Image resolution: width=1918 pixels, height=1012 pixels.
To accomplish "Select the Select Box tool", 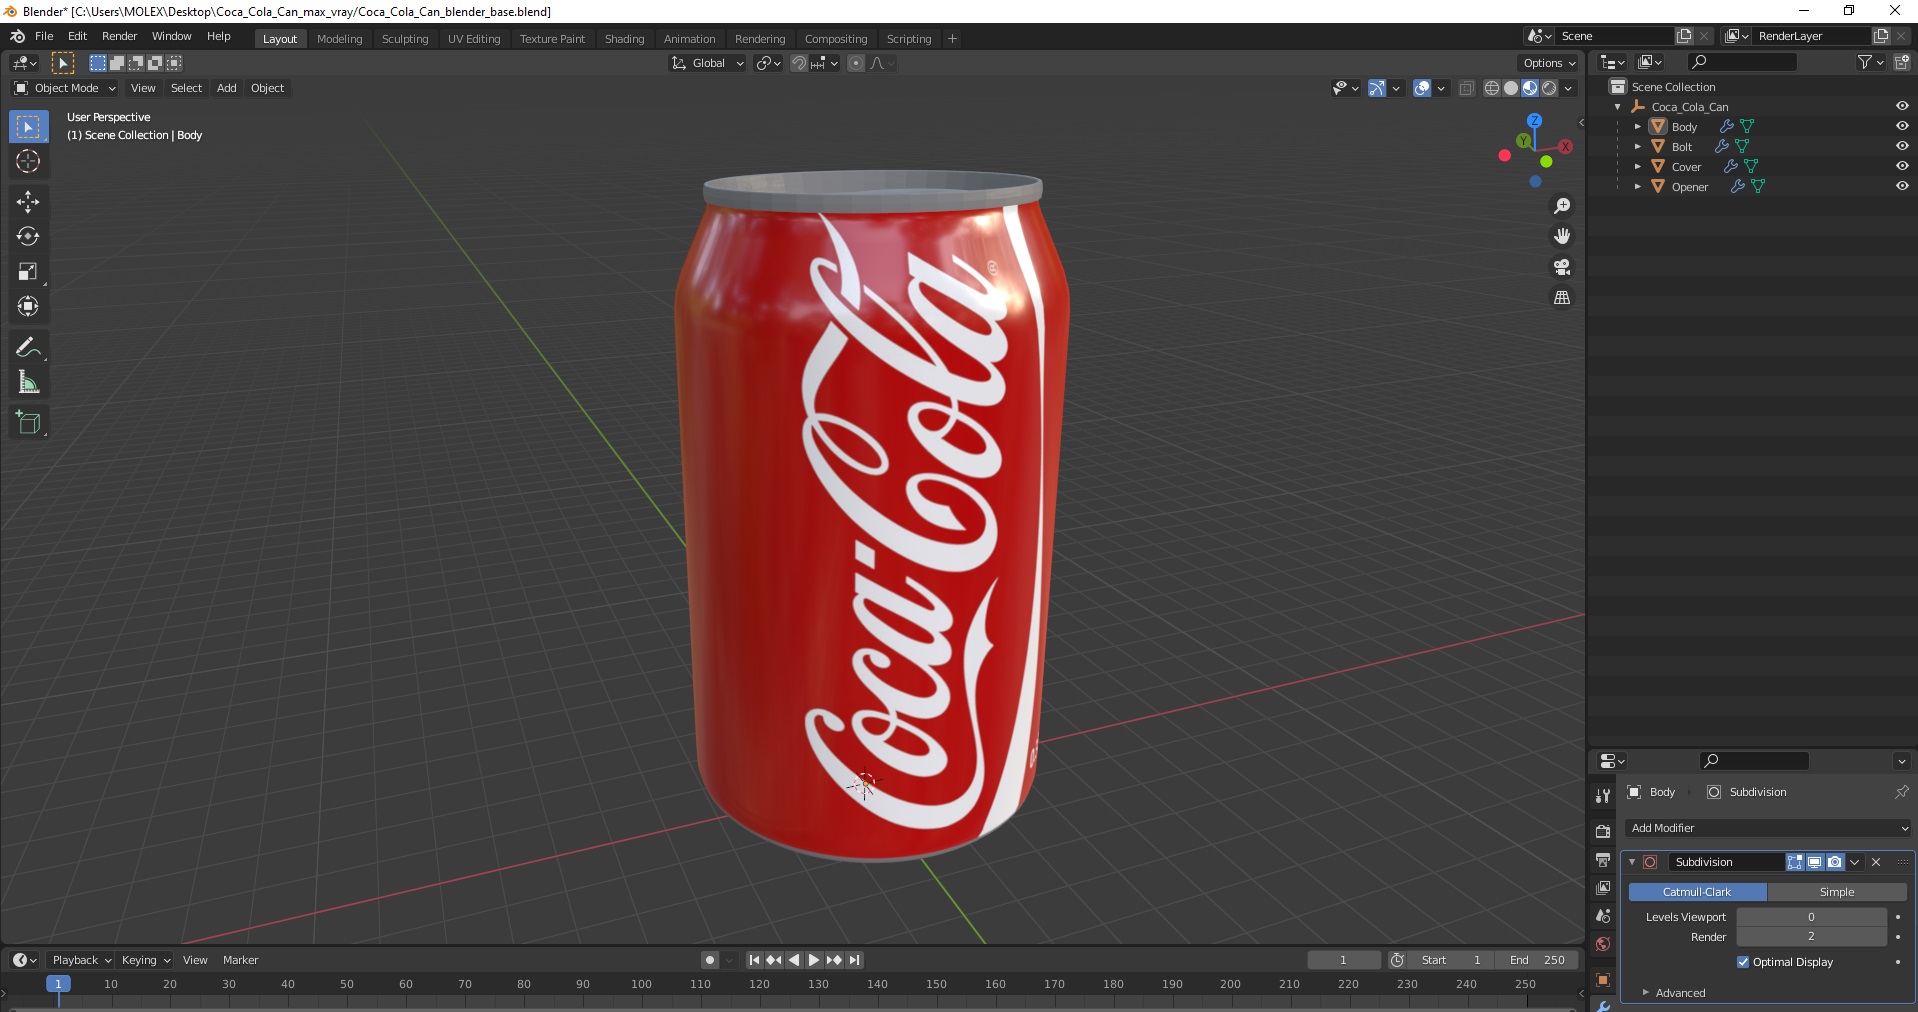I will 28,127.
